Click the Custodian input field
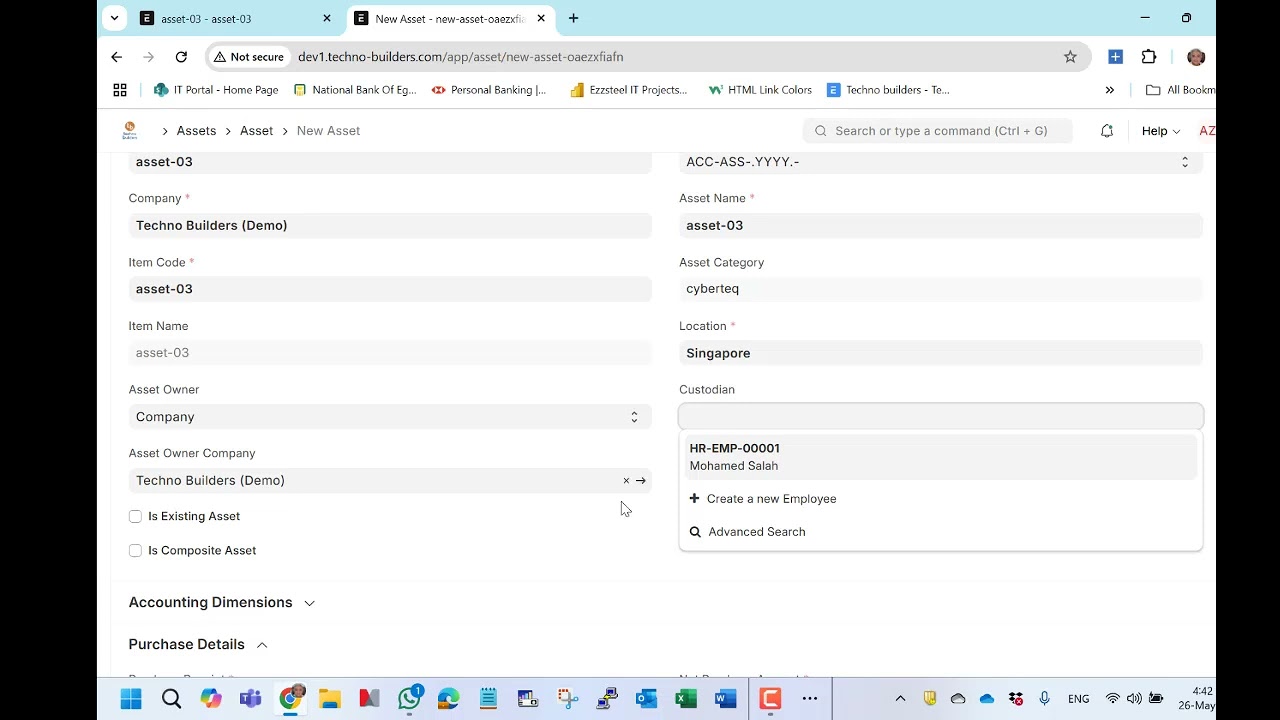Screen dimensions: 1280x720 (941, 416)
